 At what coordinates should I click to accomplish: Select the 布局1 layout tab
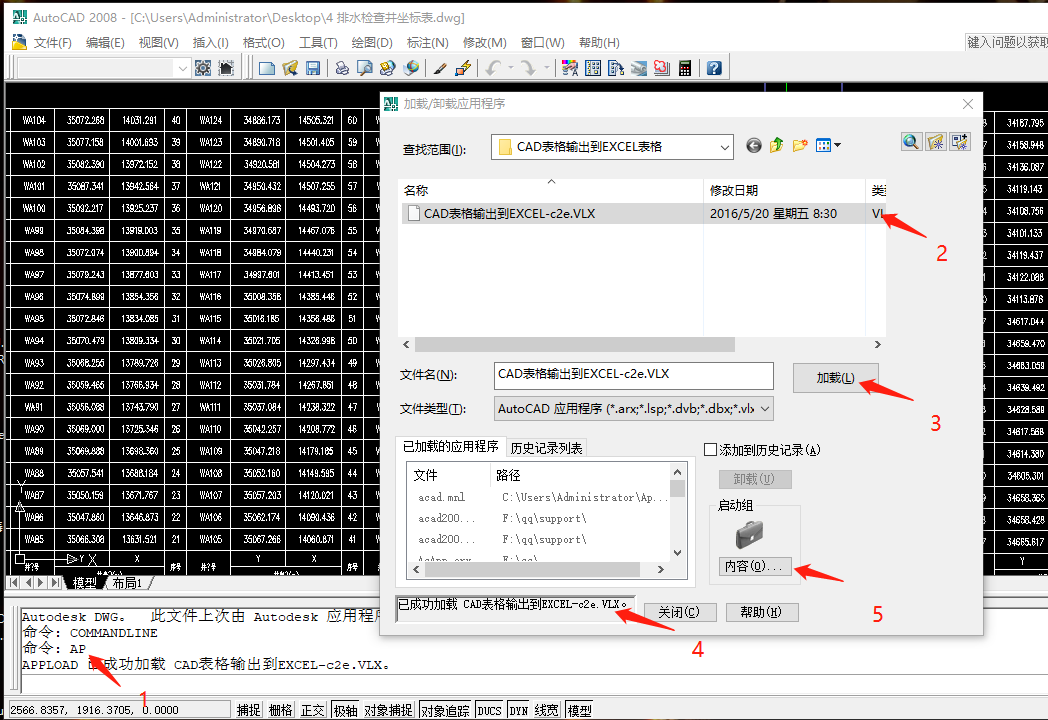pos(128,583)
